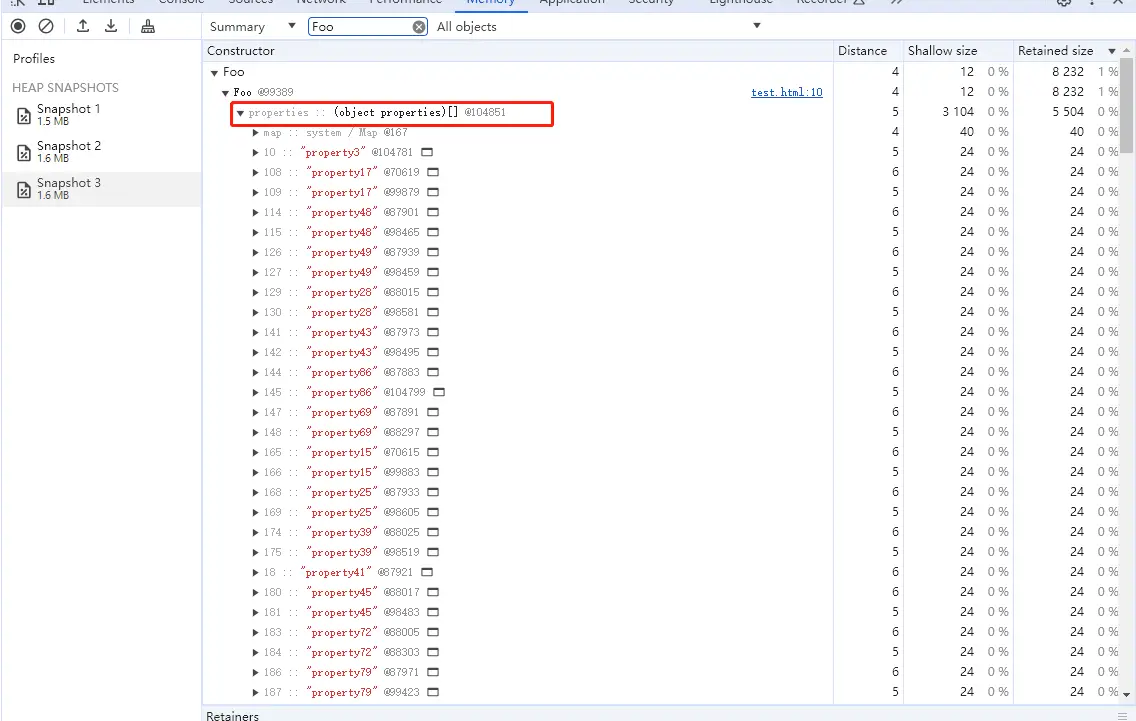Click the download arrow profile icon
This screenshot has height=721, width=1136.
[111, 26]
